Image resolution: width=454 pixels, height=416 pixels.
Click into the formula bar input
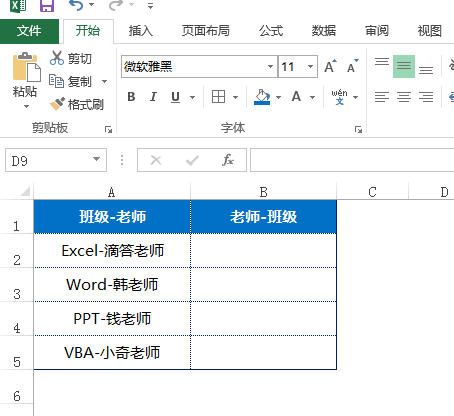pyautogui.click(x=352, y=160)
